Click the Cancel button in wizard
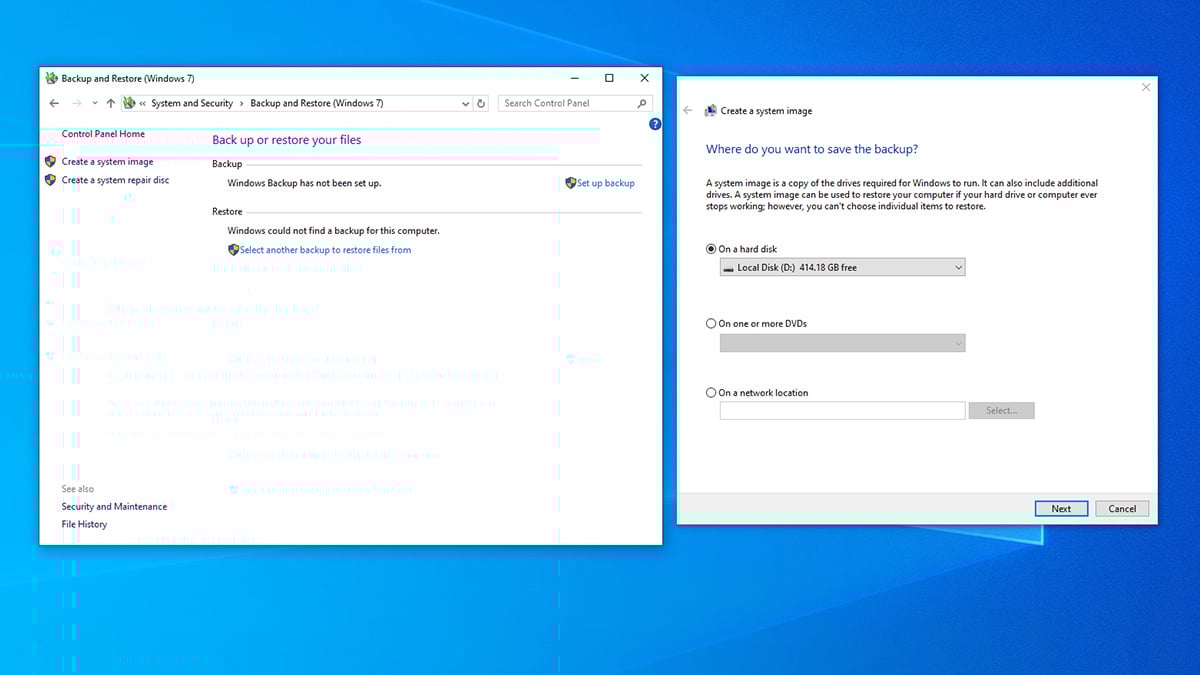 pos(1122,508)
